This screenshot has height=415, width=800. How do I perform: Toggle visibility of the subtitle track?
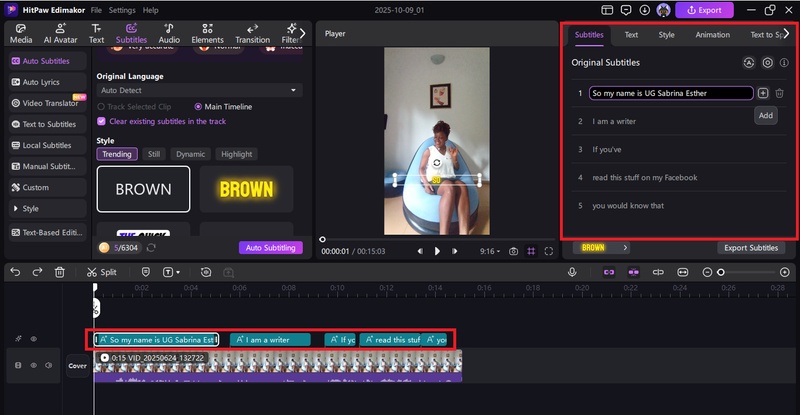(x=33, y=339)
